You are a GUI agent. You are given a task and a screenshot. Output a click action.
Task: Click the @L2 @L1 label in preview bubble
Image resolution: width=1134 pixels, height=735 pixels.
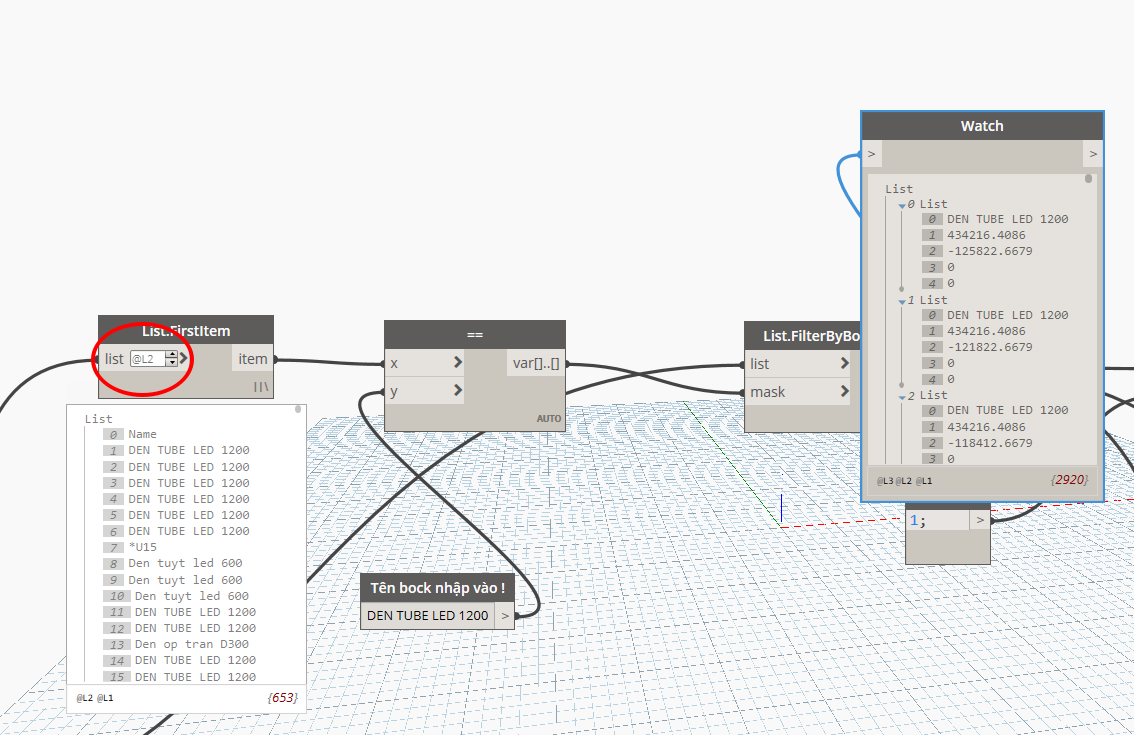pyautogui.click(x=95, y=698)
